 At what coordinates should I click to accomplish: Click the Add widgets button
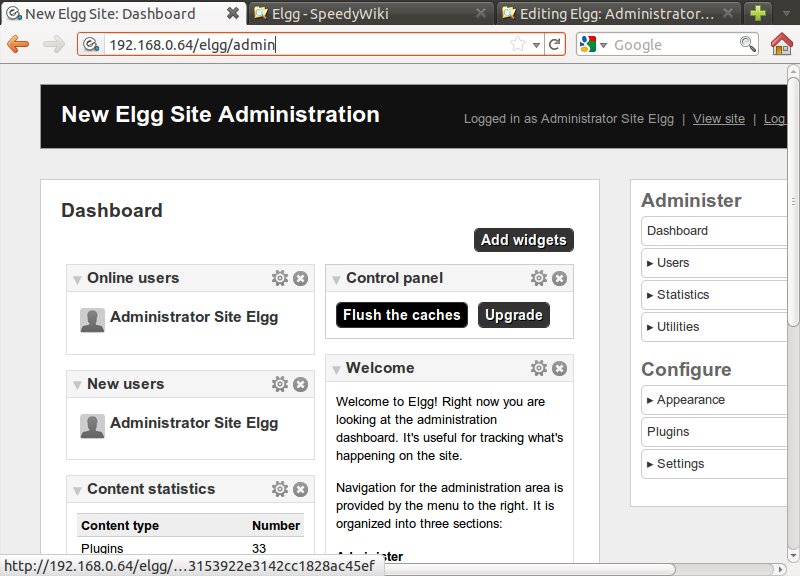524,240
